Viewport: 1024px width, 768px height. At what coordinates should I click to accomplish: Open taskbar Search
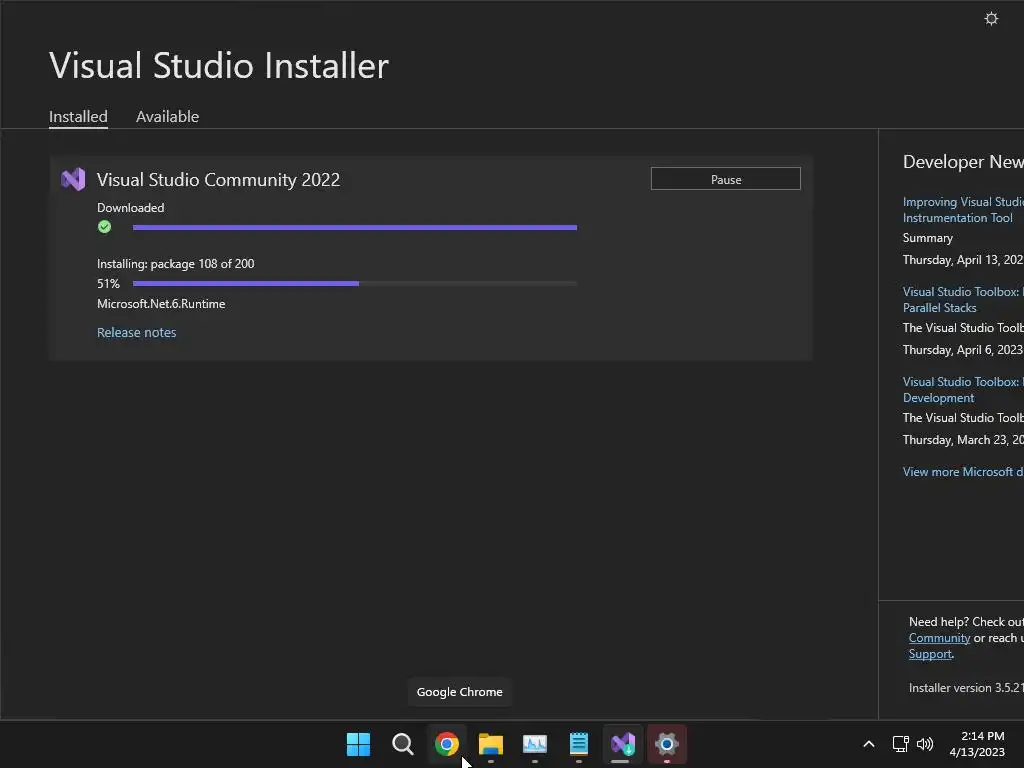click(402, 744)
